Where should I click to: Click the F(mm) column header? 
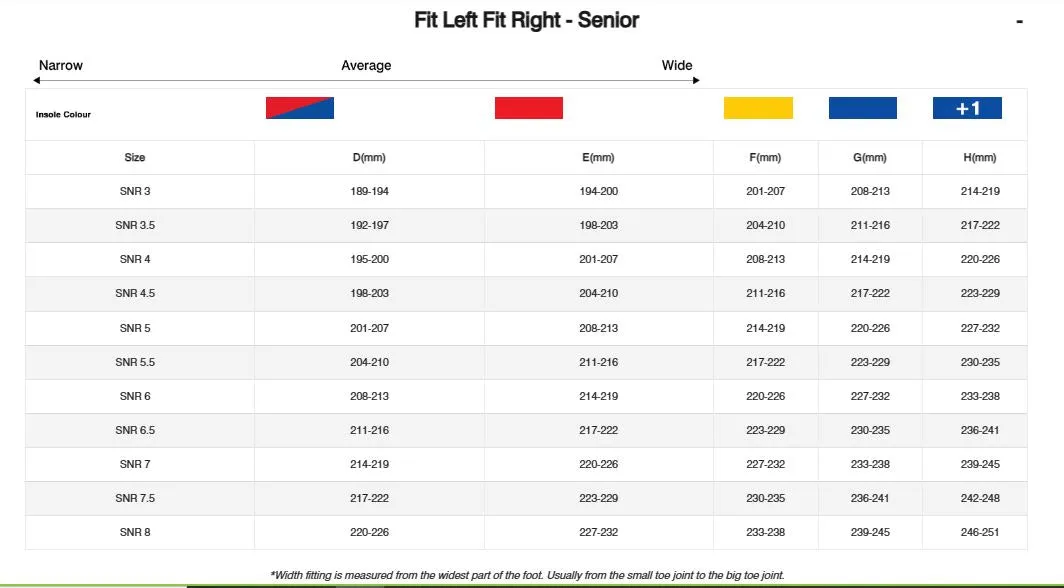tap(765, 157)
